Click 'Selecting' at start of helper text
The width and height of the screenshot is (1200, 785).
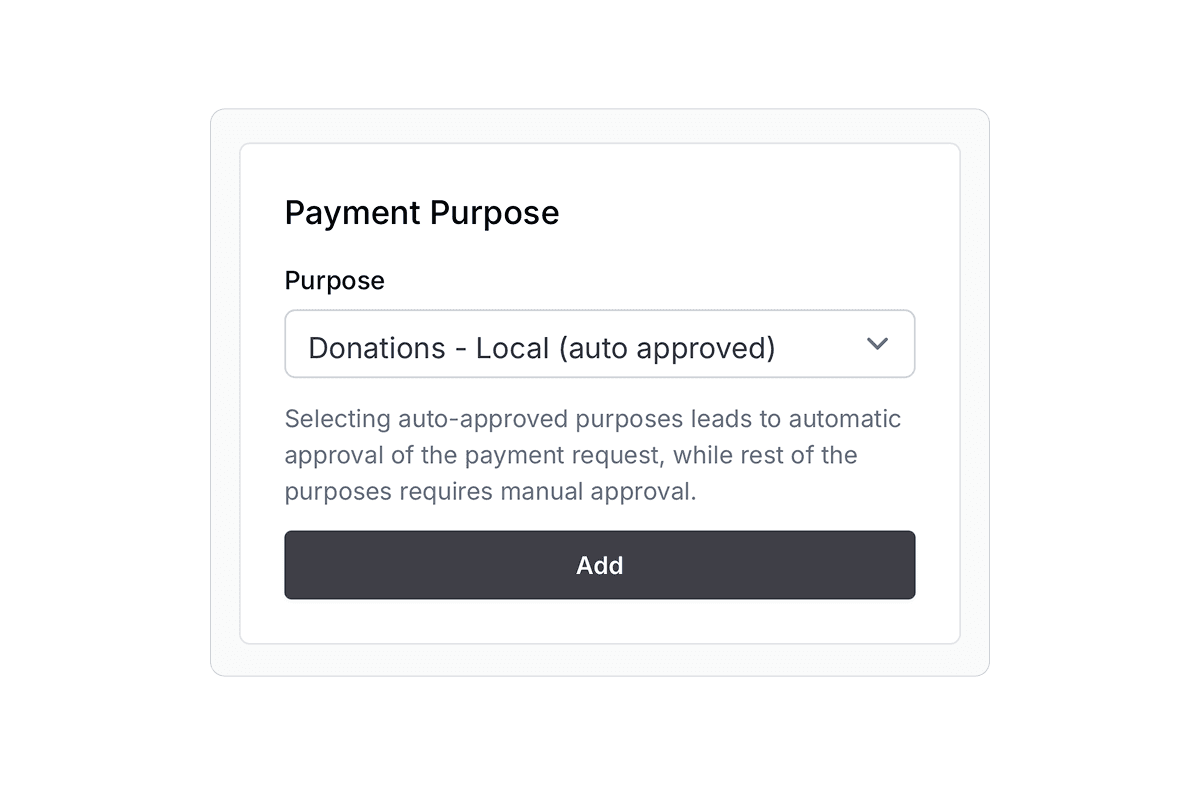point(337,418)
